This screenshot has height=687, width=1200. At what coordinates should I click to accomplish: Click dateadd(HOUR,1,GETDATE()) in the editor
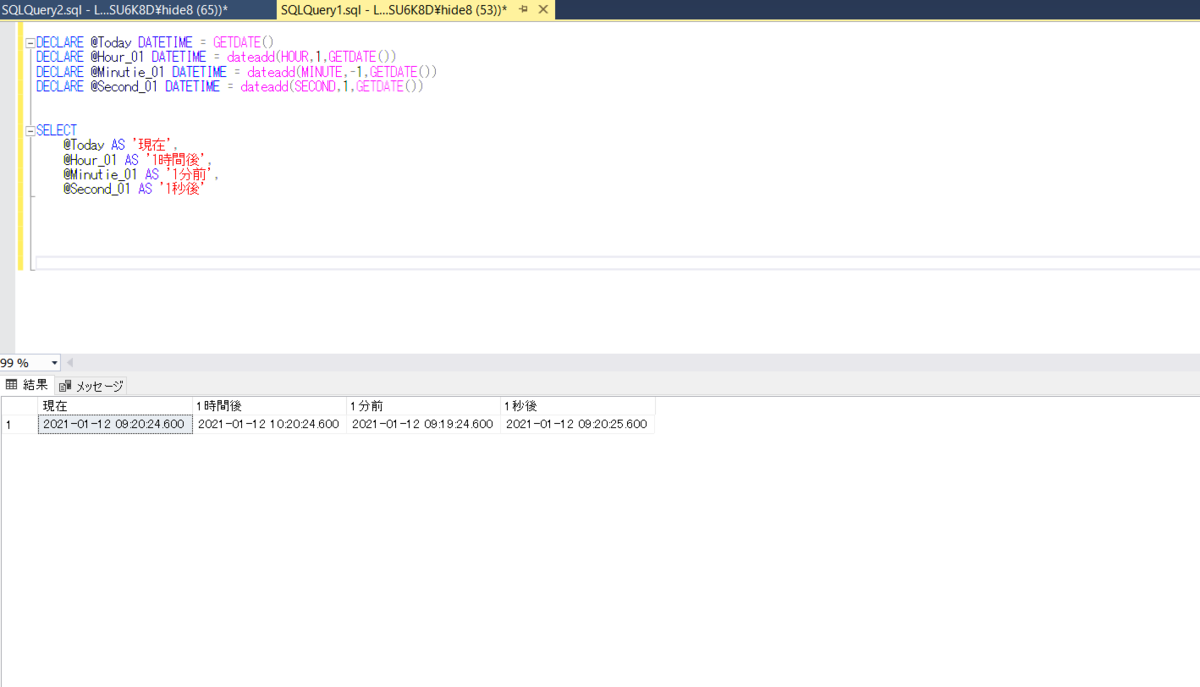click(x=312, y=58)
